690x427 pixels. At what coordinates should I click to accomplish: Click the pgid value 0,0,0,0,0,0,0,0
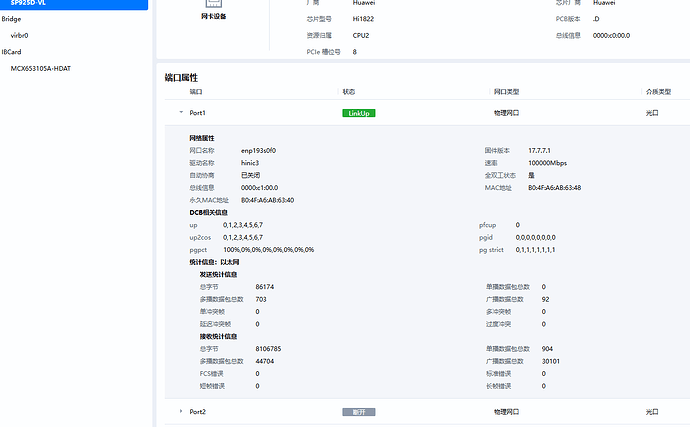pos(536,237)
